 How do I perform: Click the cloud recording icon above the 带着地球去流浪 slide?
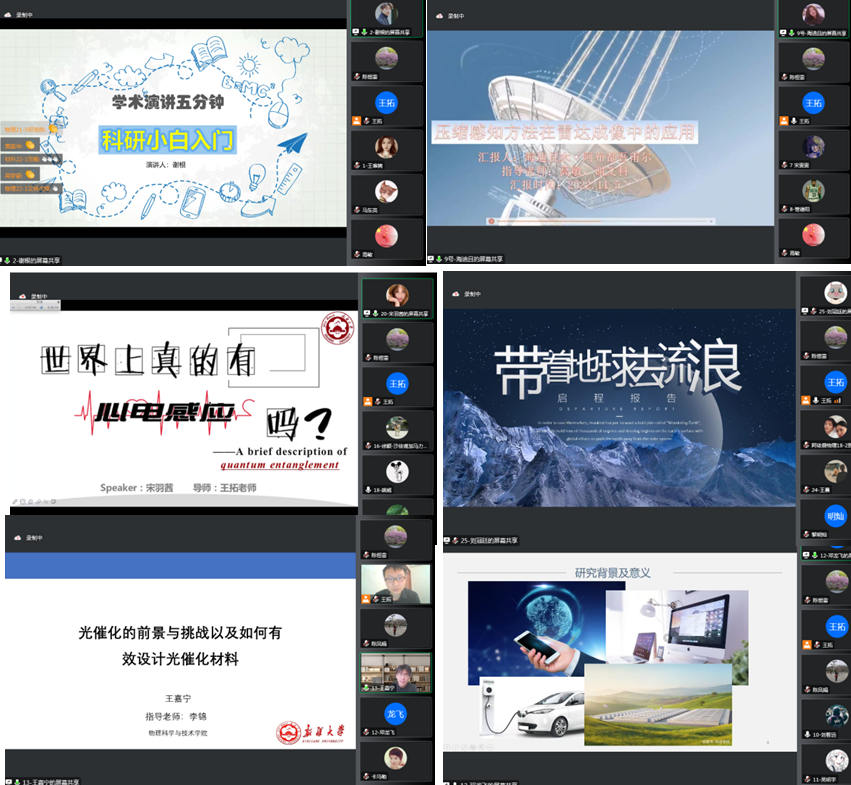coord(455,294)
